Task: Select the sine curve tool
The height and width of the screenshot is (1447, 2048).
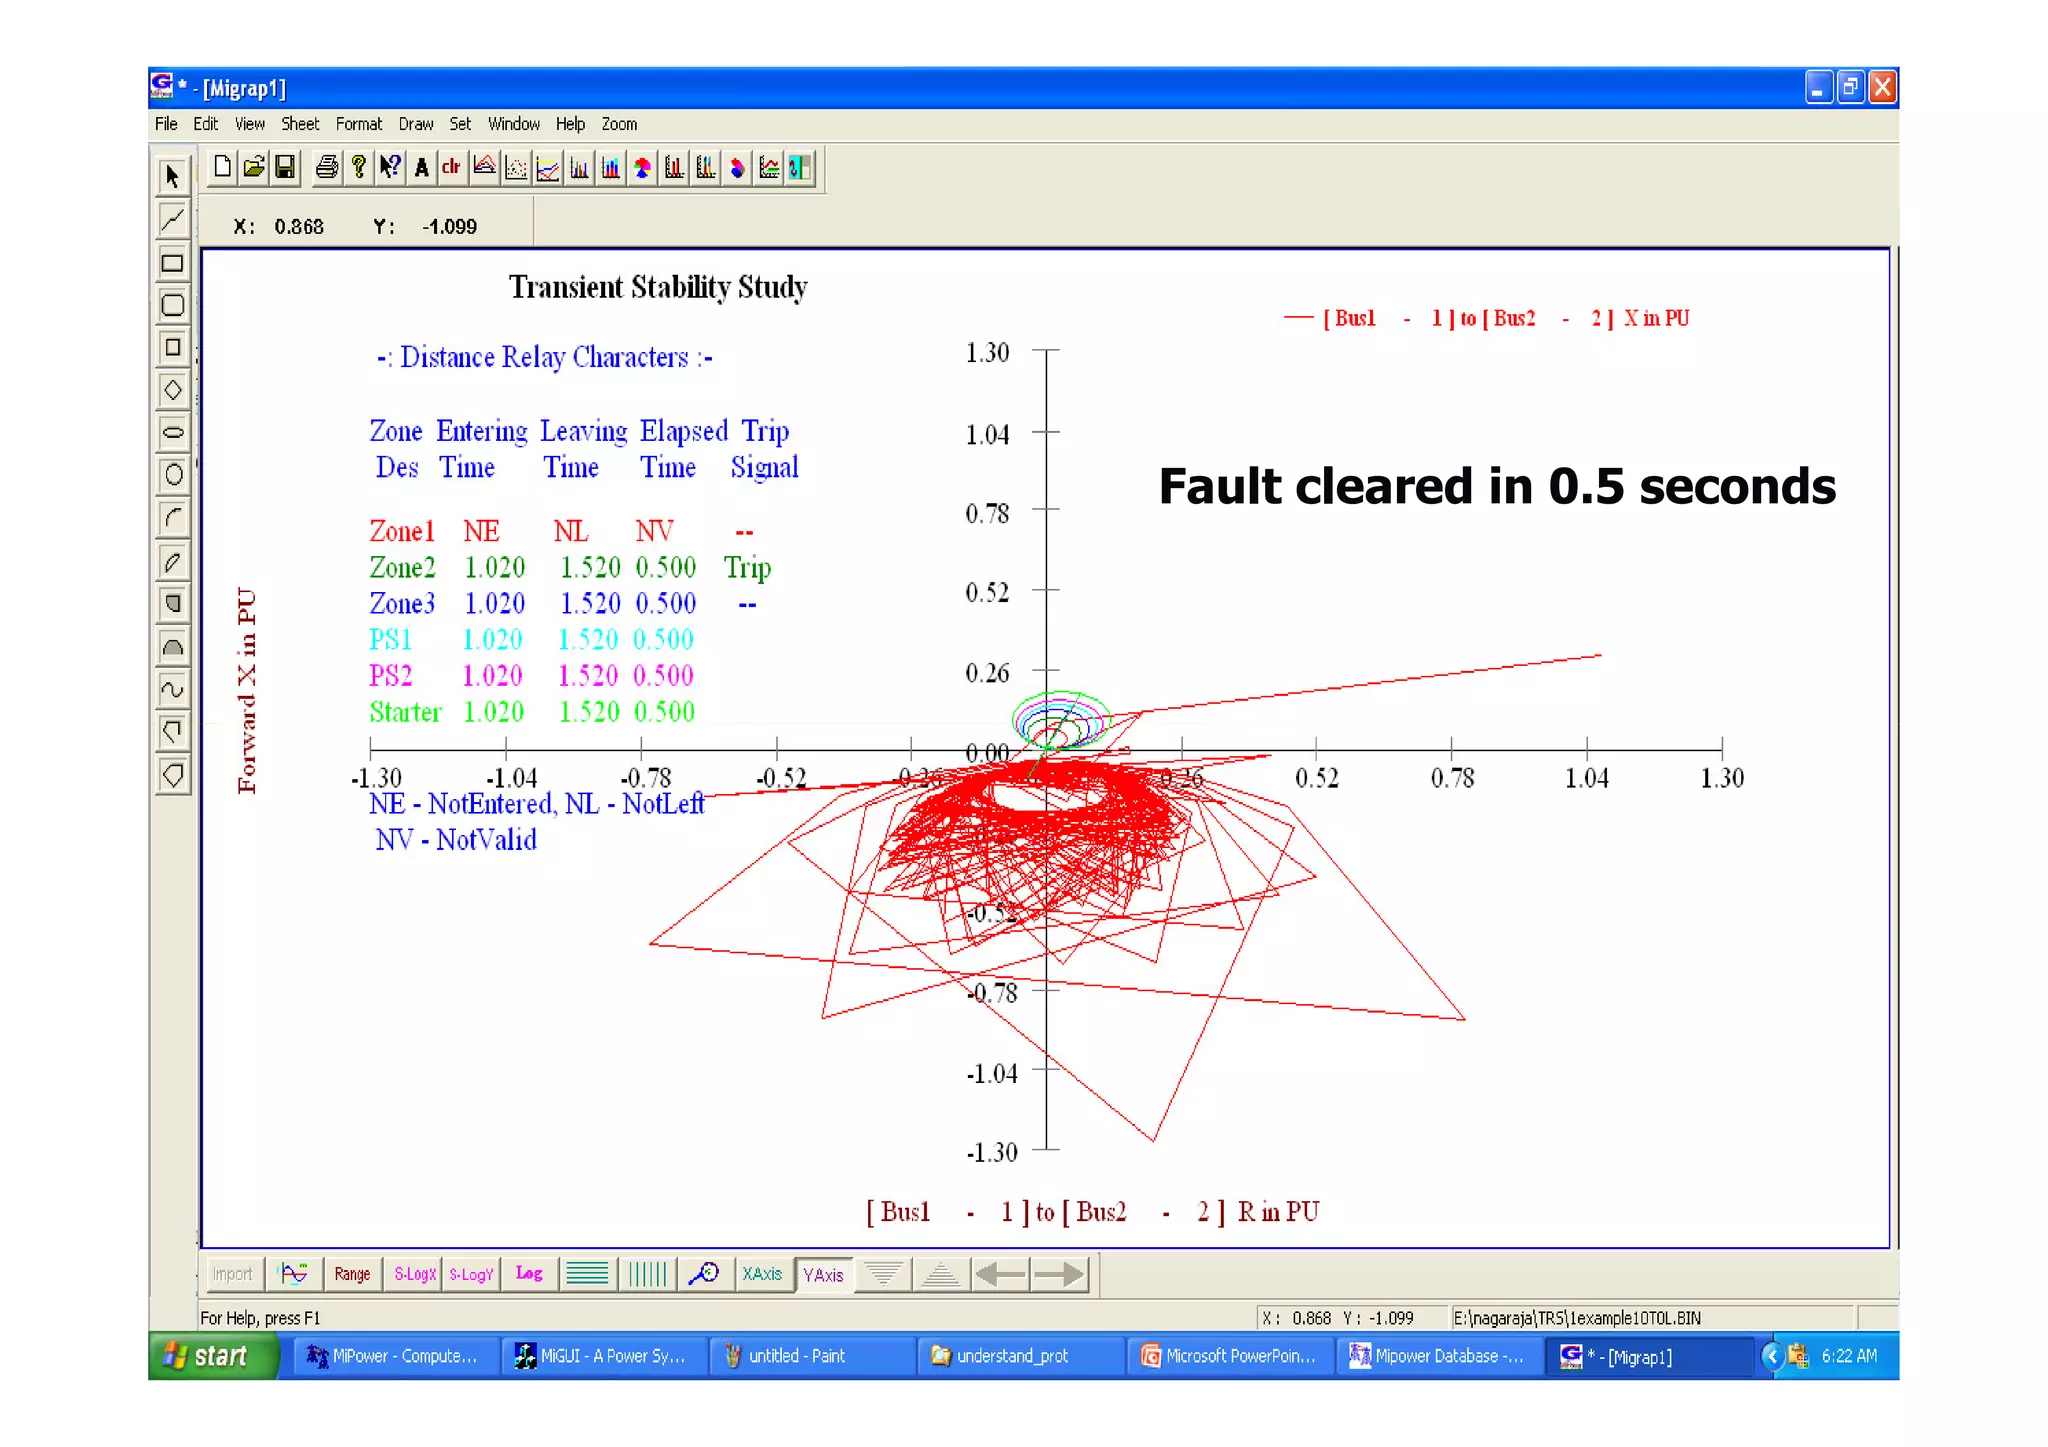Action: pos(173,690)
